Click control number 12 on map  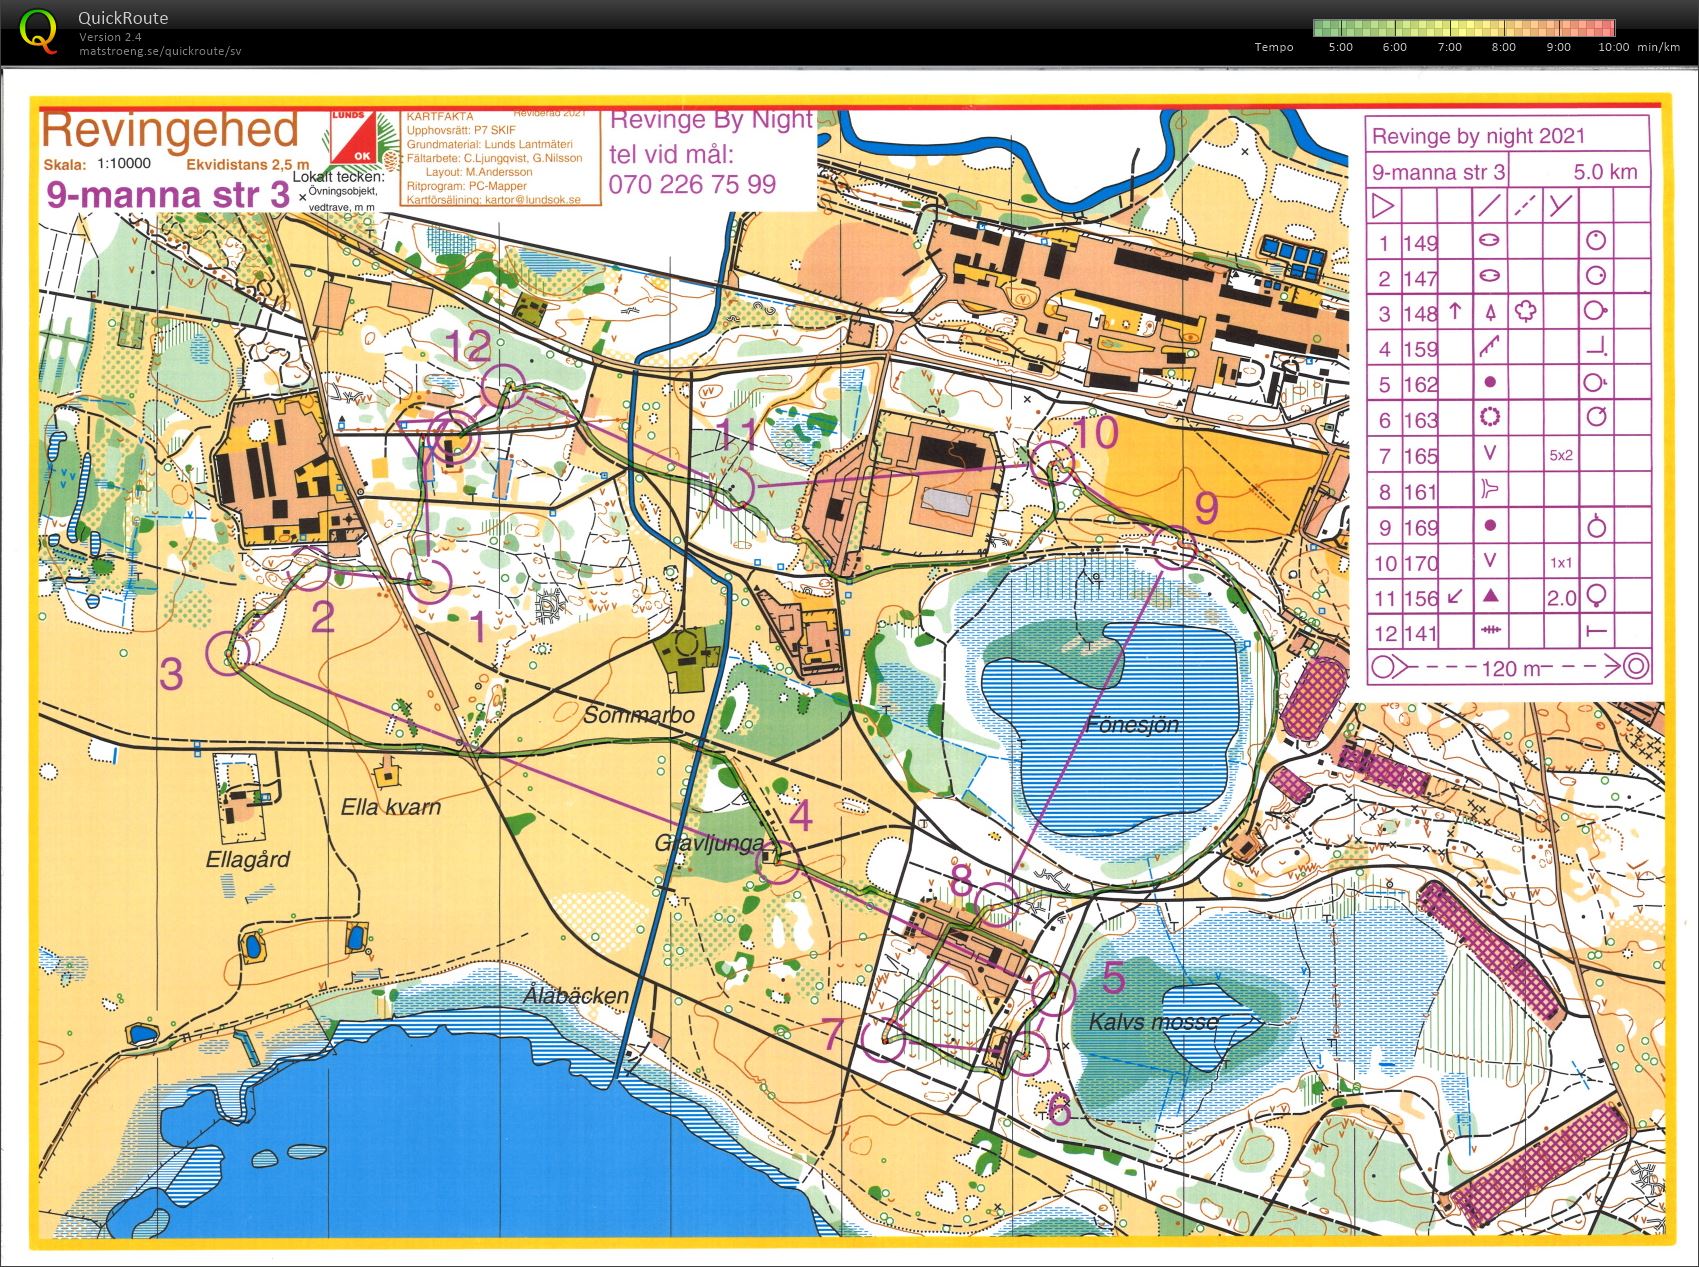click(x=467, y=347)
